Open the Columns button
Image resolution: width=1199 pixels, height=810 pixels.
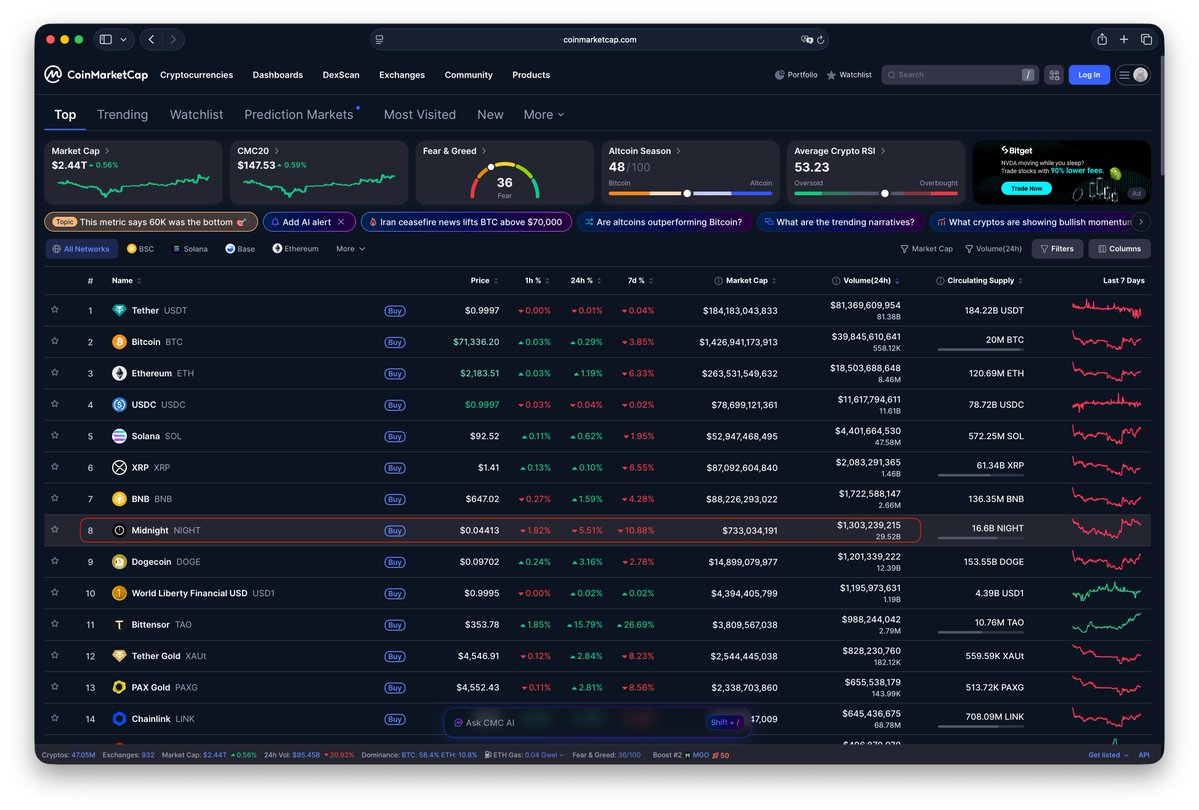1119,249
